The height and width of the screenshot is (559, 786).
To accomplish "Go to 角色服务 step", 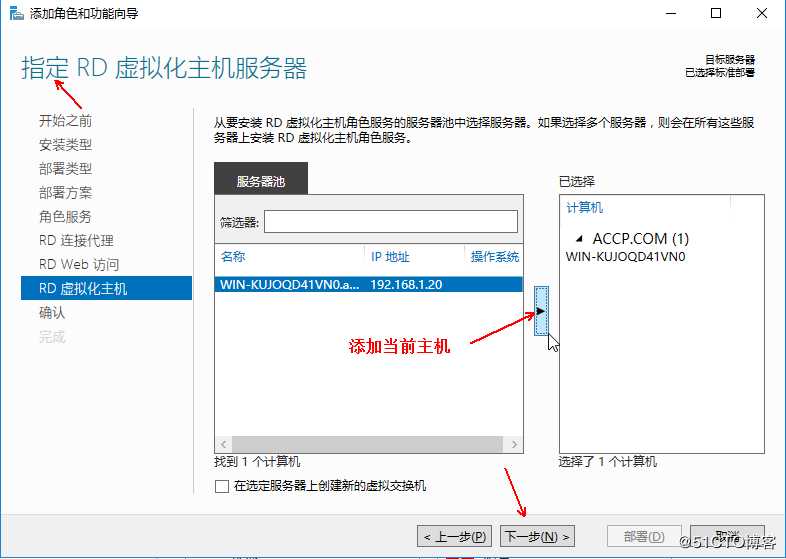I will tap(65, 217).
